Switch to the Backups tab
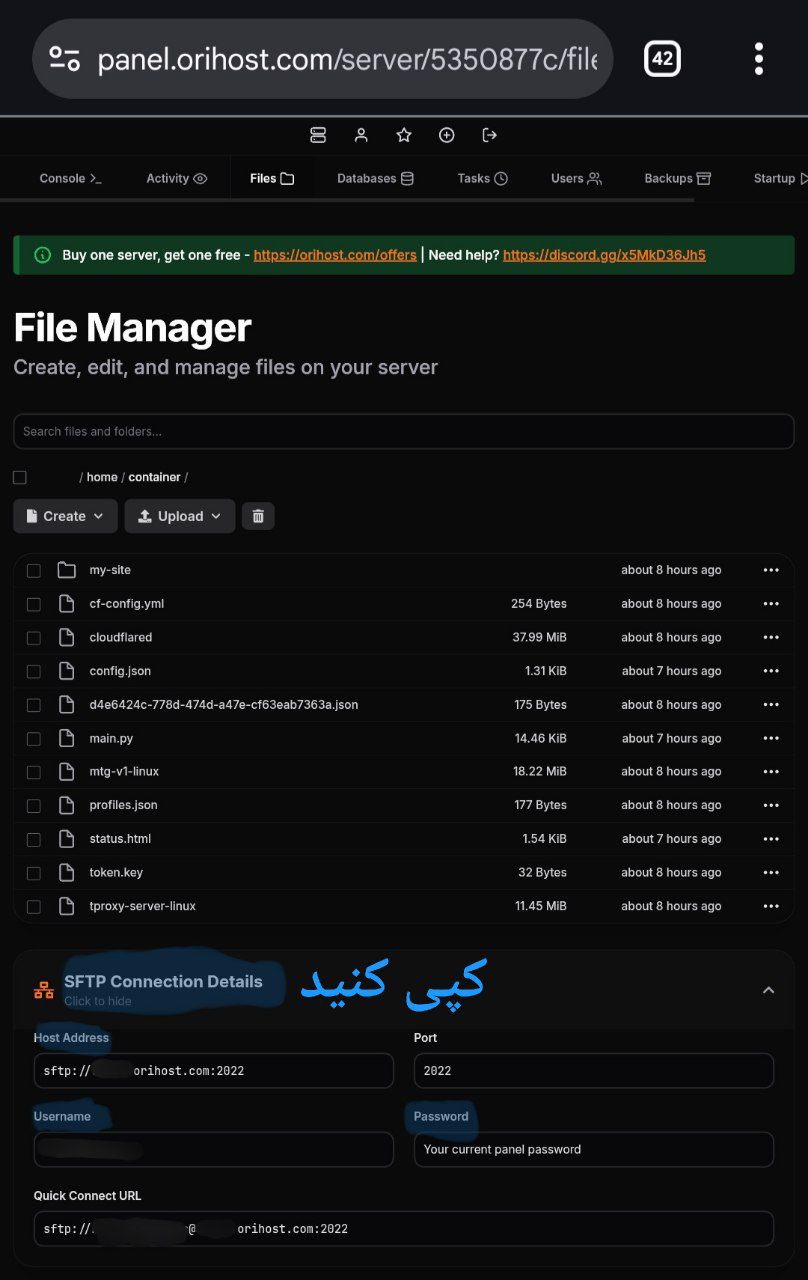The height and width of the screenshot is (1280, 808). (x=678, y=178)
